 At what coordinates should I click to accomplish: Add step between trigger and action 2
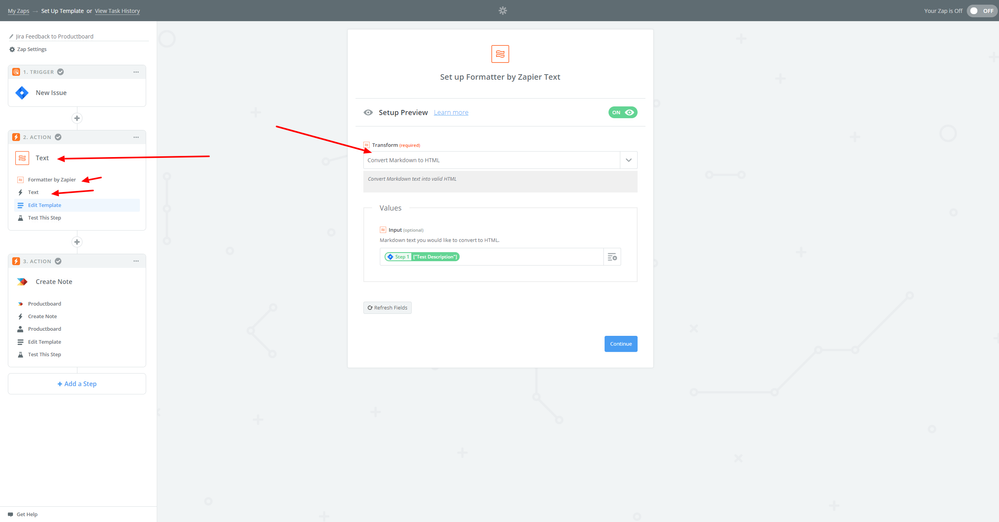(x=77, y=118)
